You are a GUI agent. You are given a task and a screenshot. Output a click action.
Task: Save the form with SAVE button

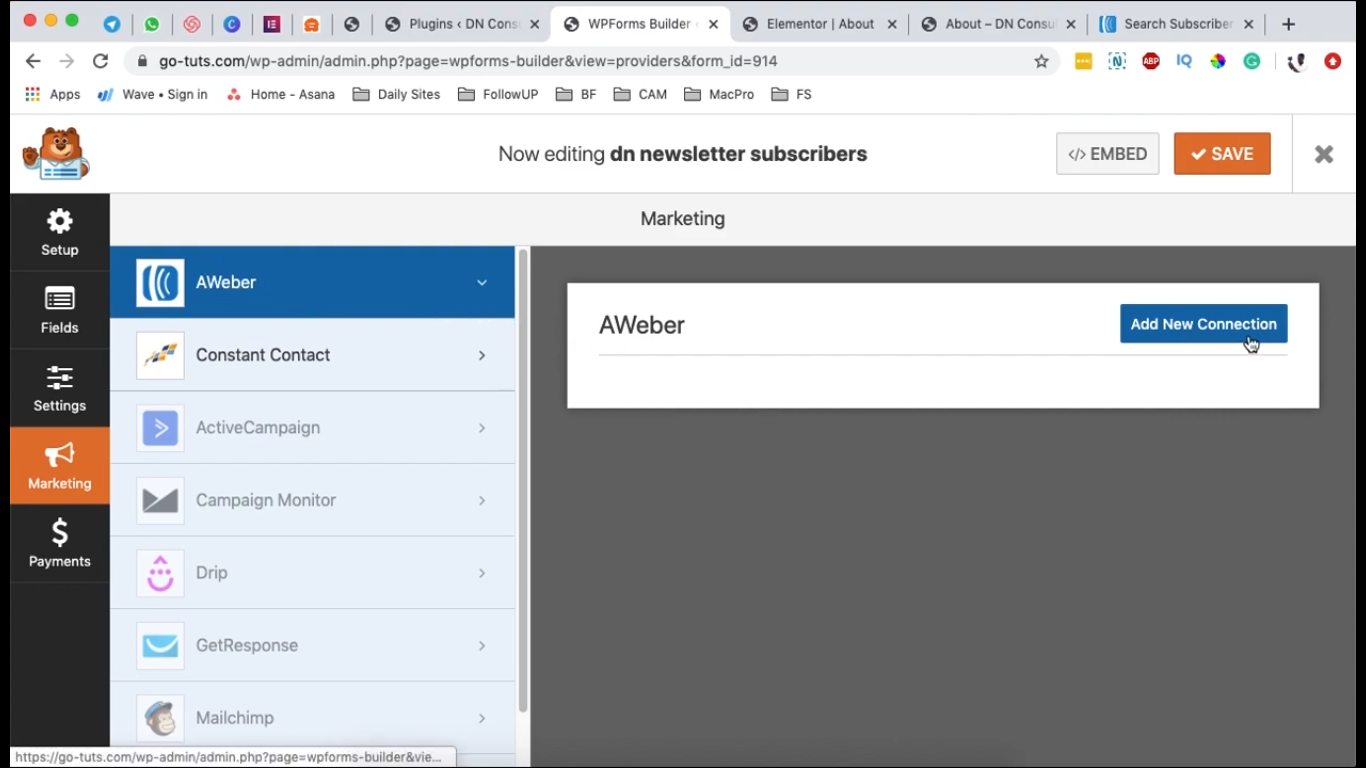[1222, 154]
